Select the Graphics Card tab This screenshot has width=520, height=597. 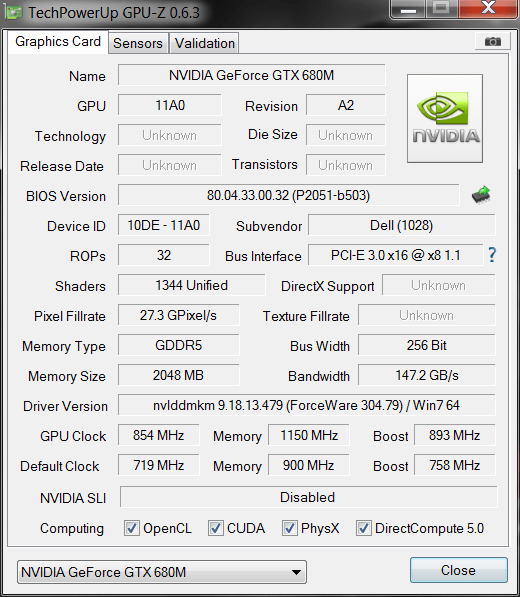(x=58, y=42)
